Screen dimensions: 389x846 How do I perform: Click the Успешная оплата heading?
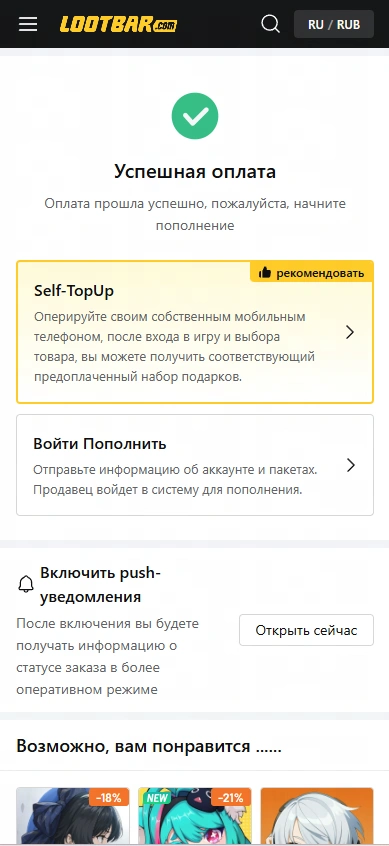(x=195, y=172)
